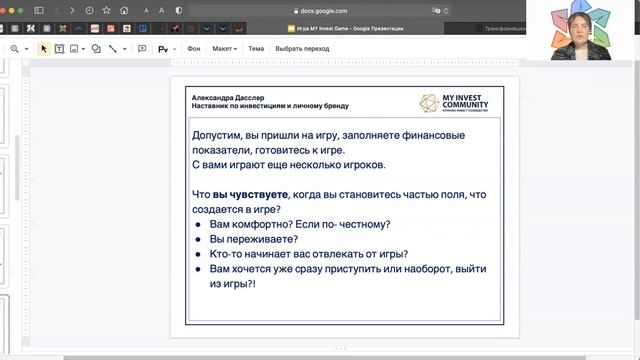Open the Макет dropdown
This screenshot has height=360, width=640.
click(224, 49)
